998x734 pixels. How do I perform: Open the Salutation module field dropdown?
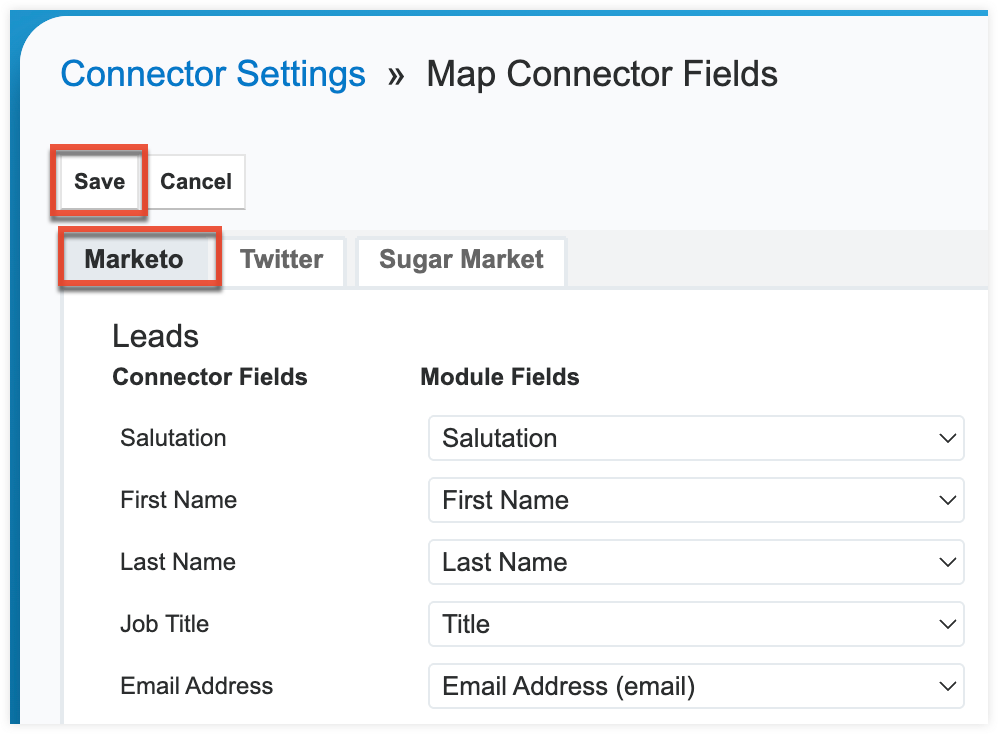click(x=696, y=438)
